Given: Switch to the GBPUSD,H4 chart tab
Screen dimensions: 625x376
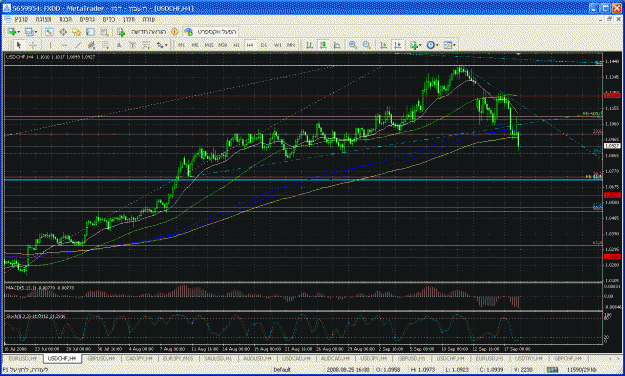Looking at the screenshot, I should 101,359.
